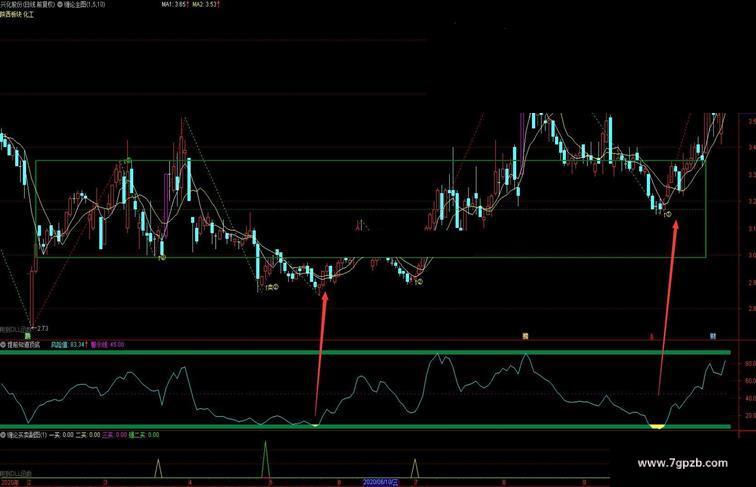Click the 20.00 level on the oscillator scale
This screenshot has width=756, height=487.
click(x=750, y=416)
